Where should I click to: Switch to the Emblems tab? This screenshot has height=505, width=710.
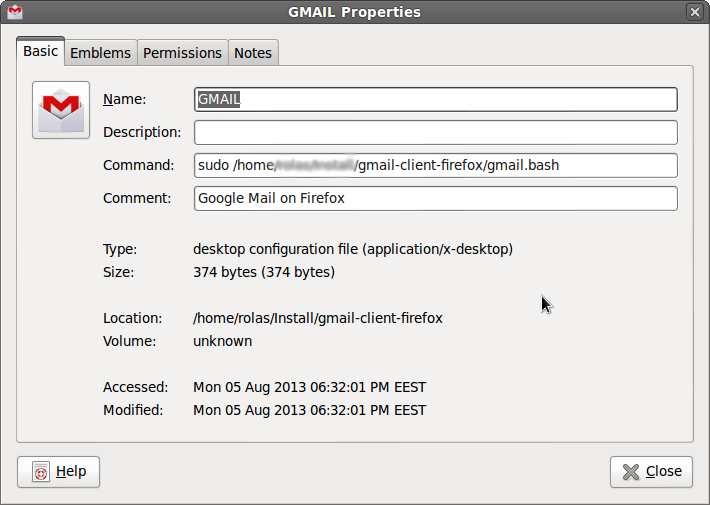[101, 53]
